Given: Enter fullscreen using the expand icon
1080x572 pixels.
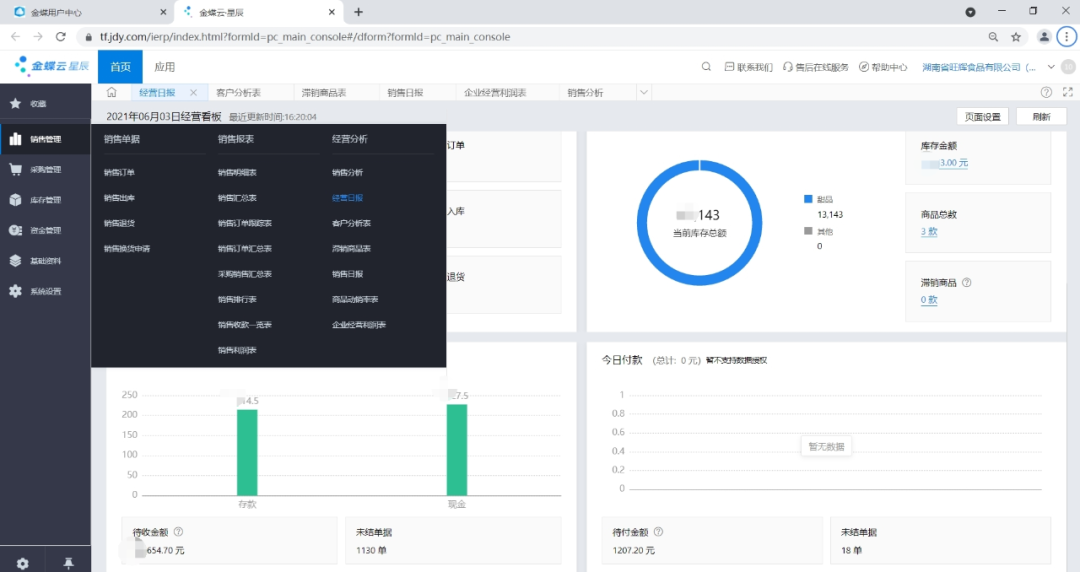Looking at the screenshot, I should click(x=1067, y=92).
